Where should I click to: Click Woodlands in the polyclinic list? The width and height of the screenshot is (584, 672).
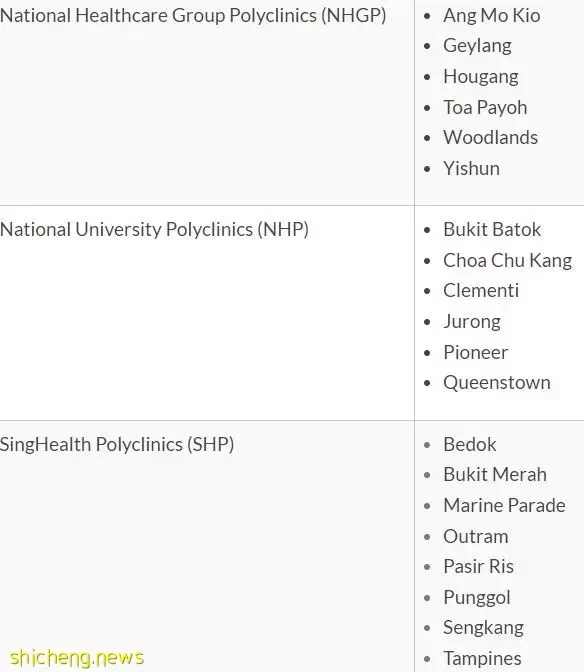point(491,138)
